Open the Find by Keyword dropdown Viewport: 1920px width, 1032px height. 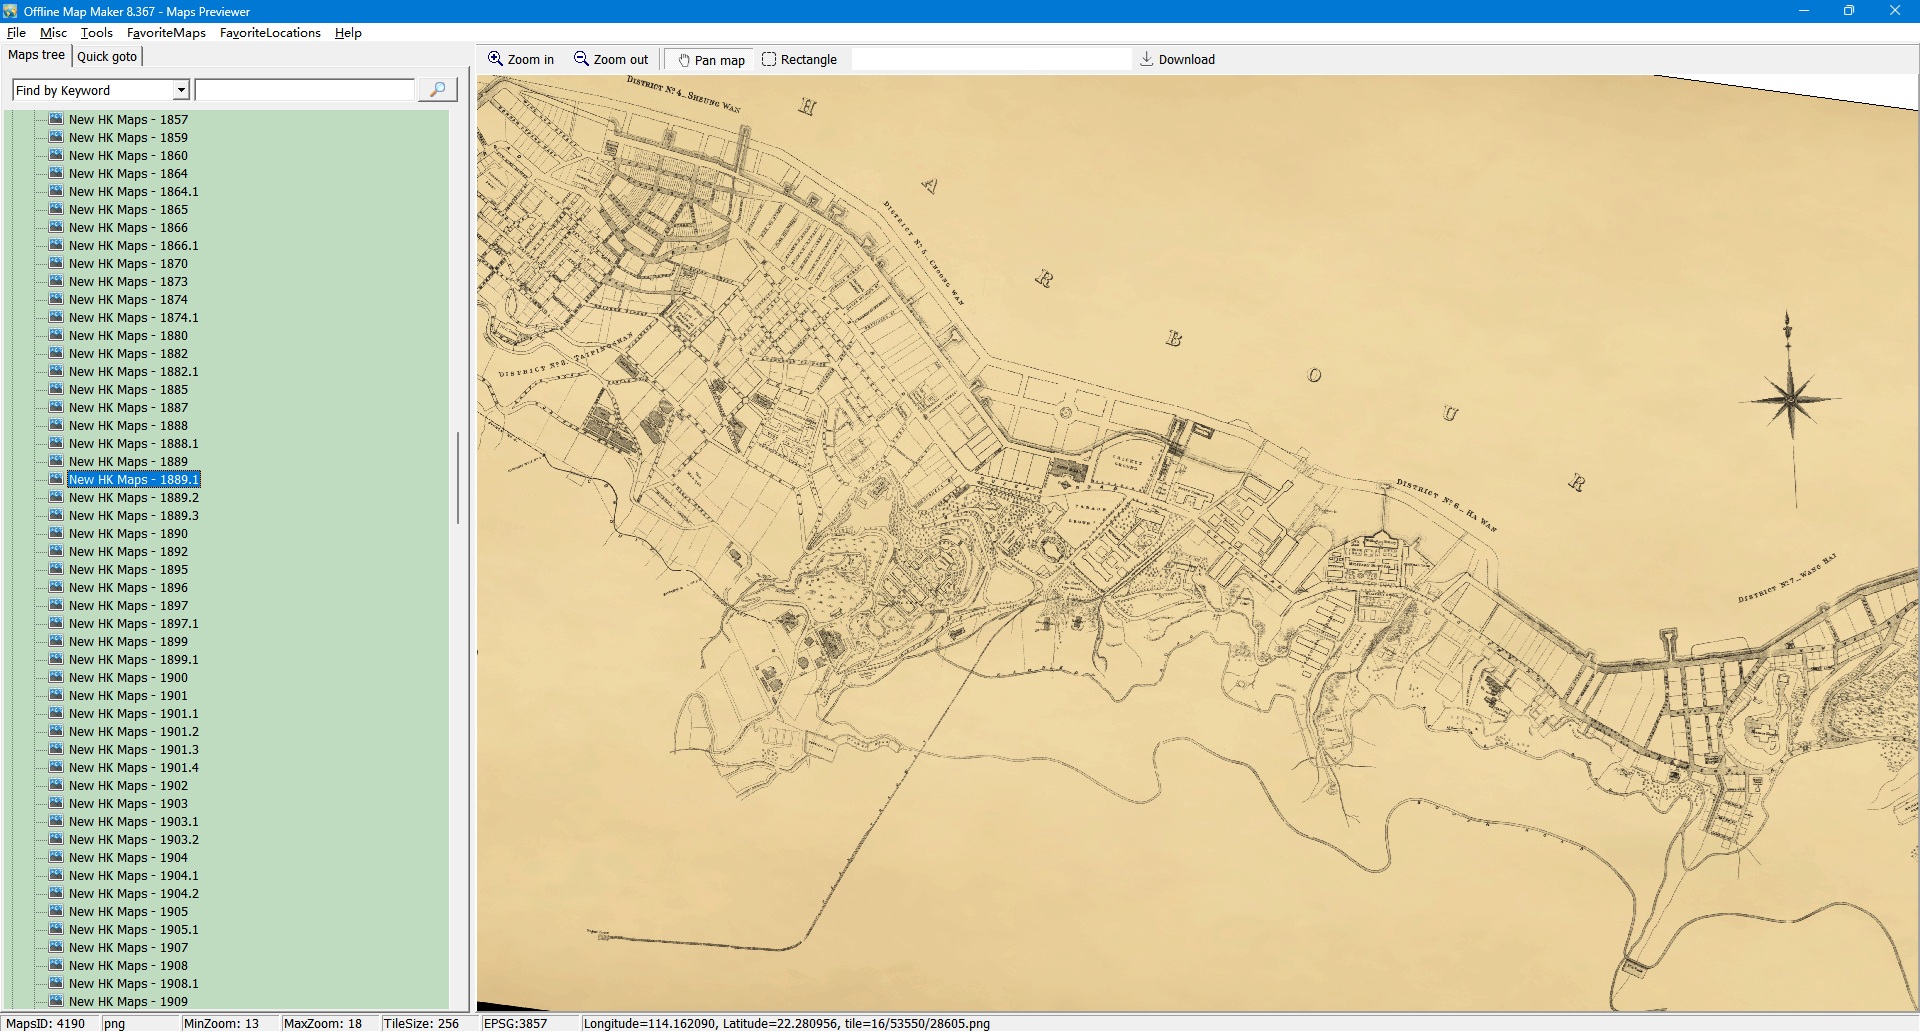tap(181, 90)
